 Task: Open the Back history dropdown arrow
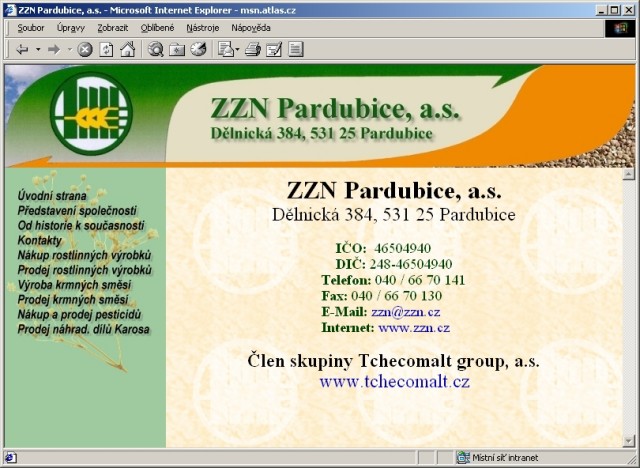tap(38, 50)
